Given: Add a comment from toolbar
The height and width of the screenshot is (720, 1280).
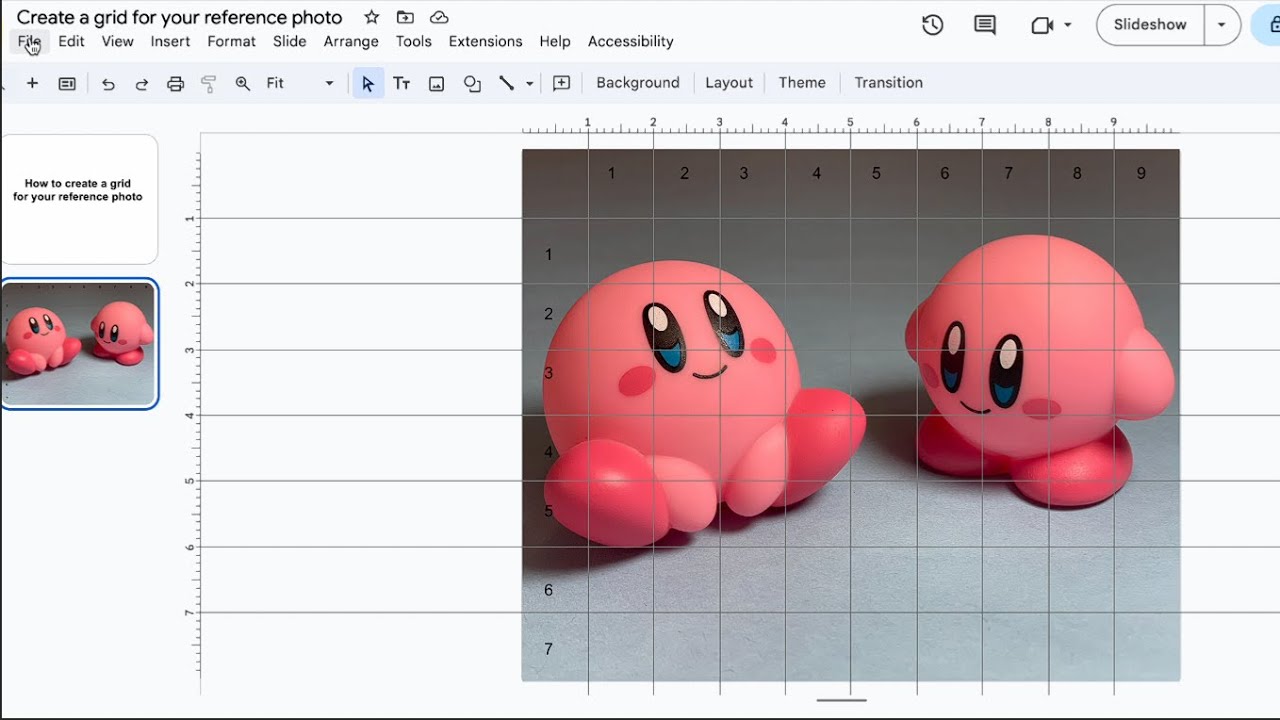Looking at the screenshot, I should 562,83.
